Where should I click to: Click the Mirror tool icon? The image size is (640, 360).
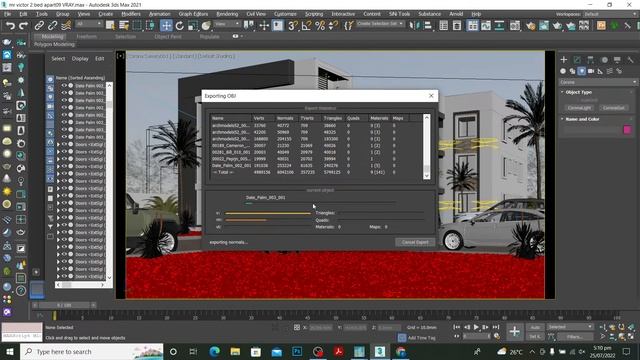point(414,26)
